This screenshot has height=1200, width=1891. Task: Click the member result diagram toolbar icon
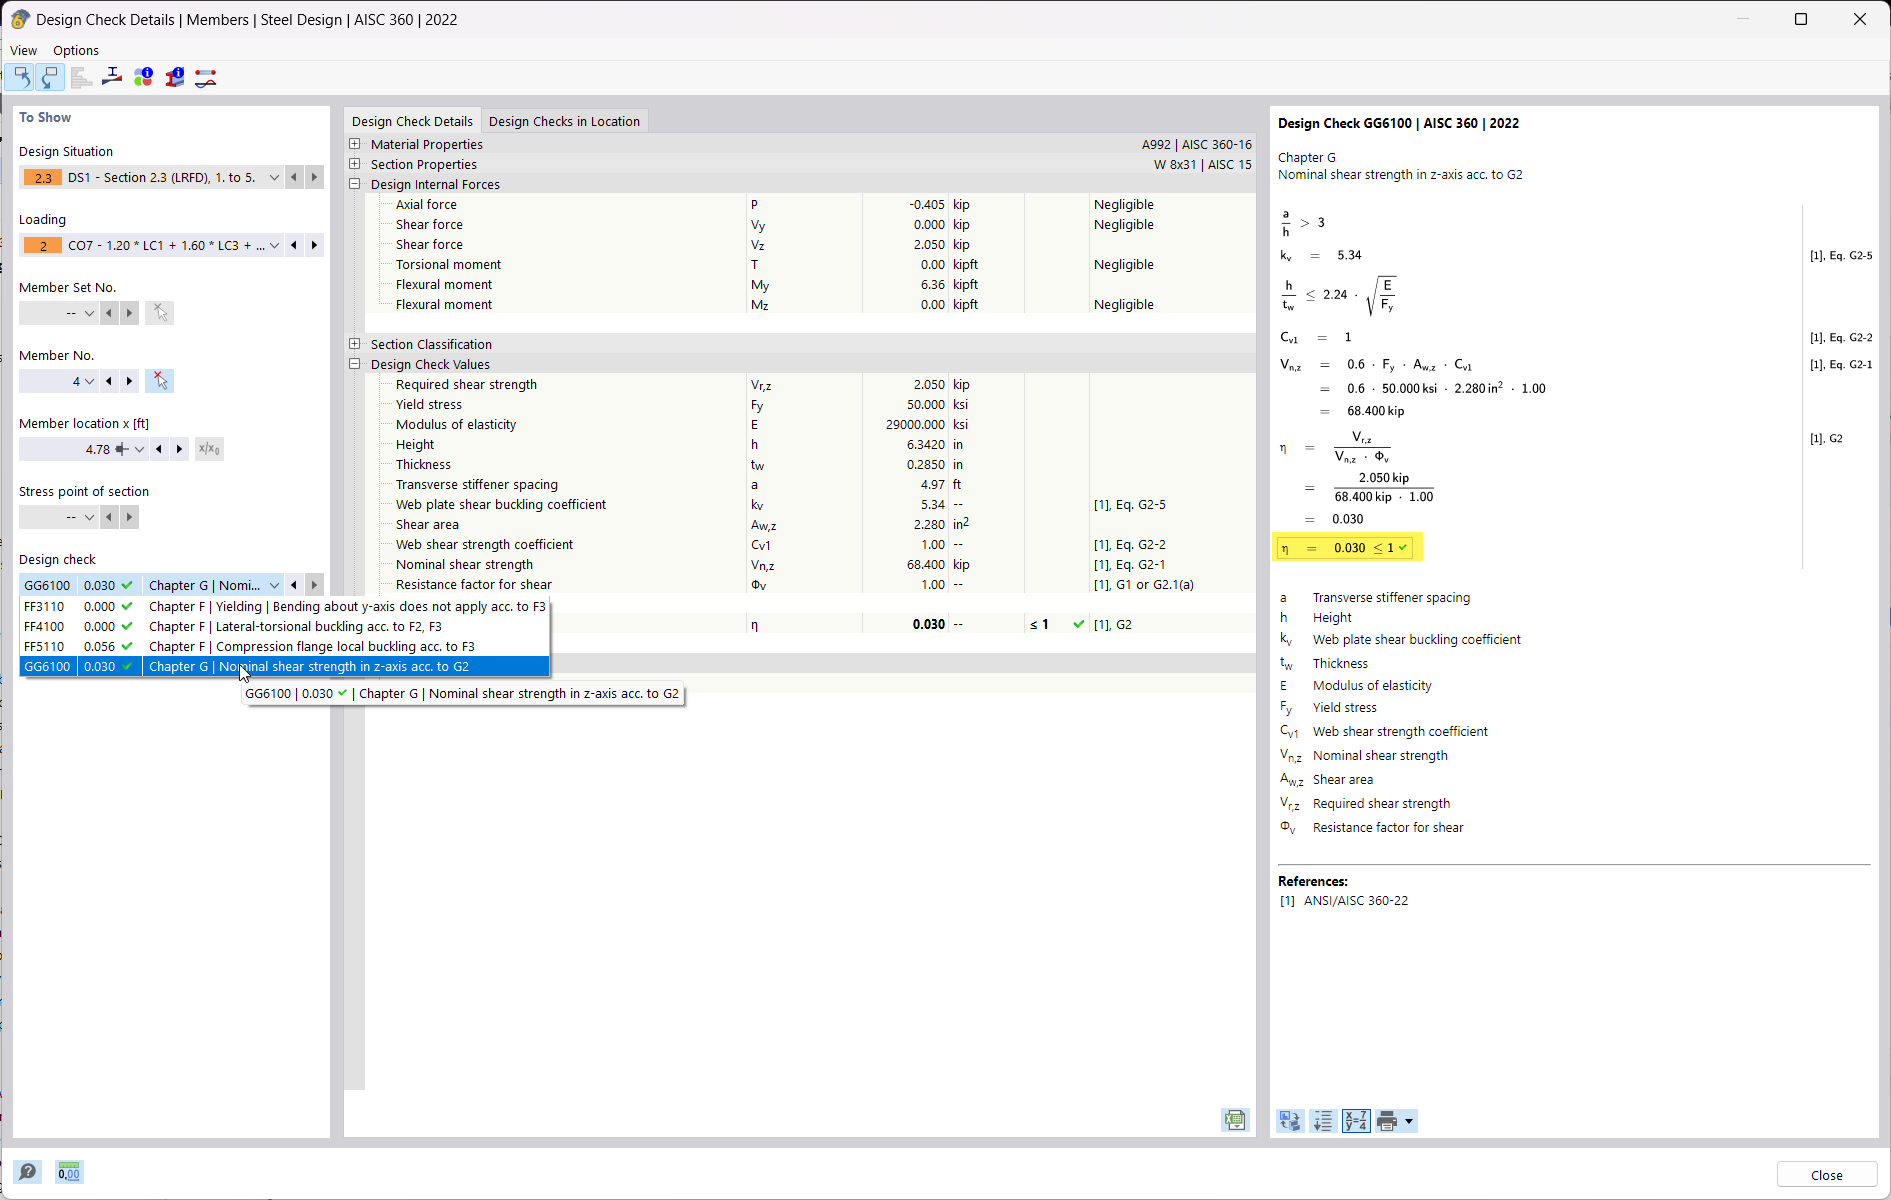pyautogui.click(x=206, y=77)
